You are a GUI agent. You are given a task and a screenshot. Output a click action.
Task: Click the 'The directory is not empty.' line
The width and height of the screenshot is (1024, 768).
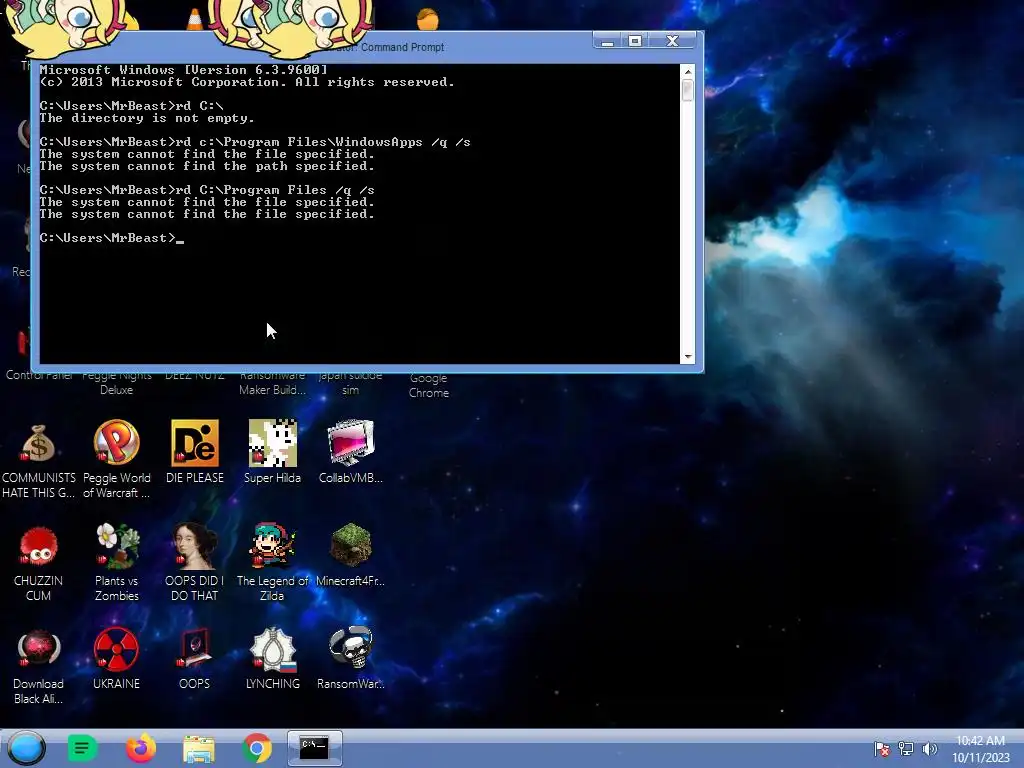147,118
